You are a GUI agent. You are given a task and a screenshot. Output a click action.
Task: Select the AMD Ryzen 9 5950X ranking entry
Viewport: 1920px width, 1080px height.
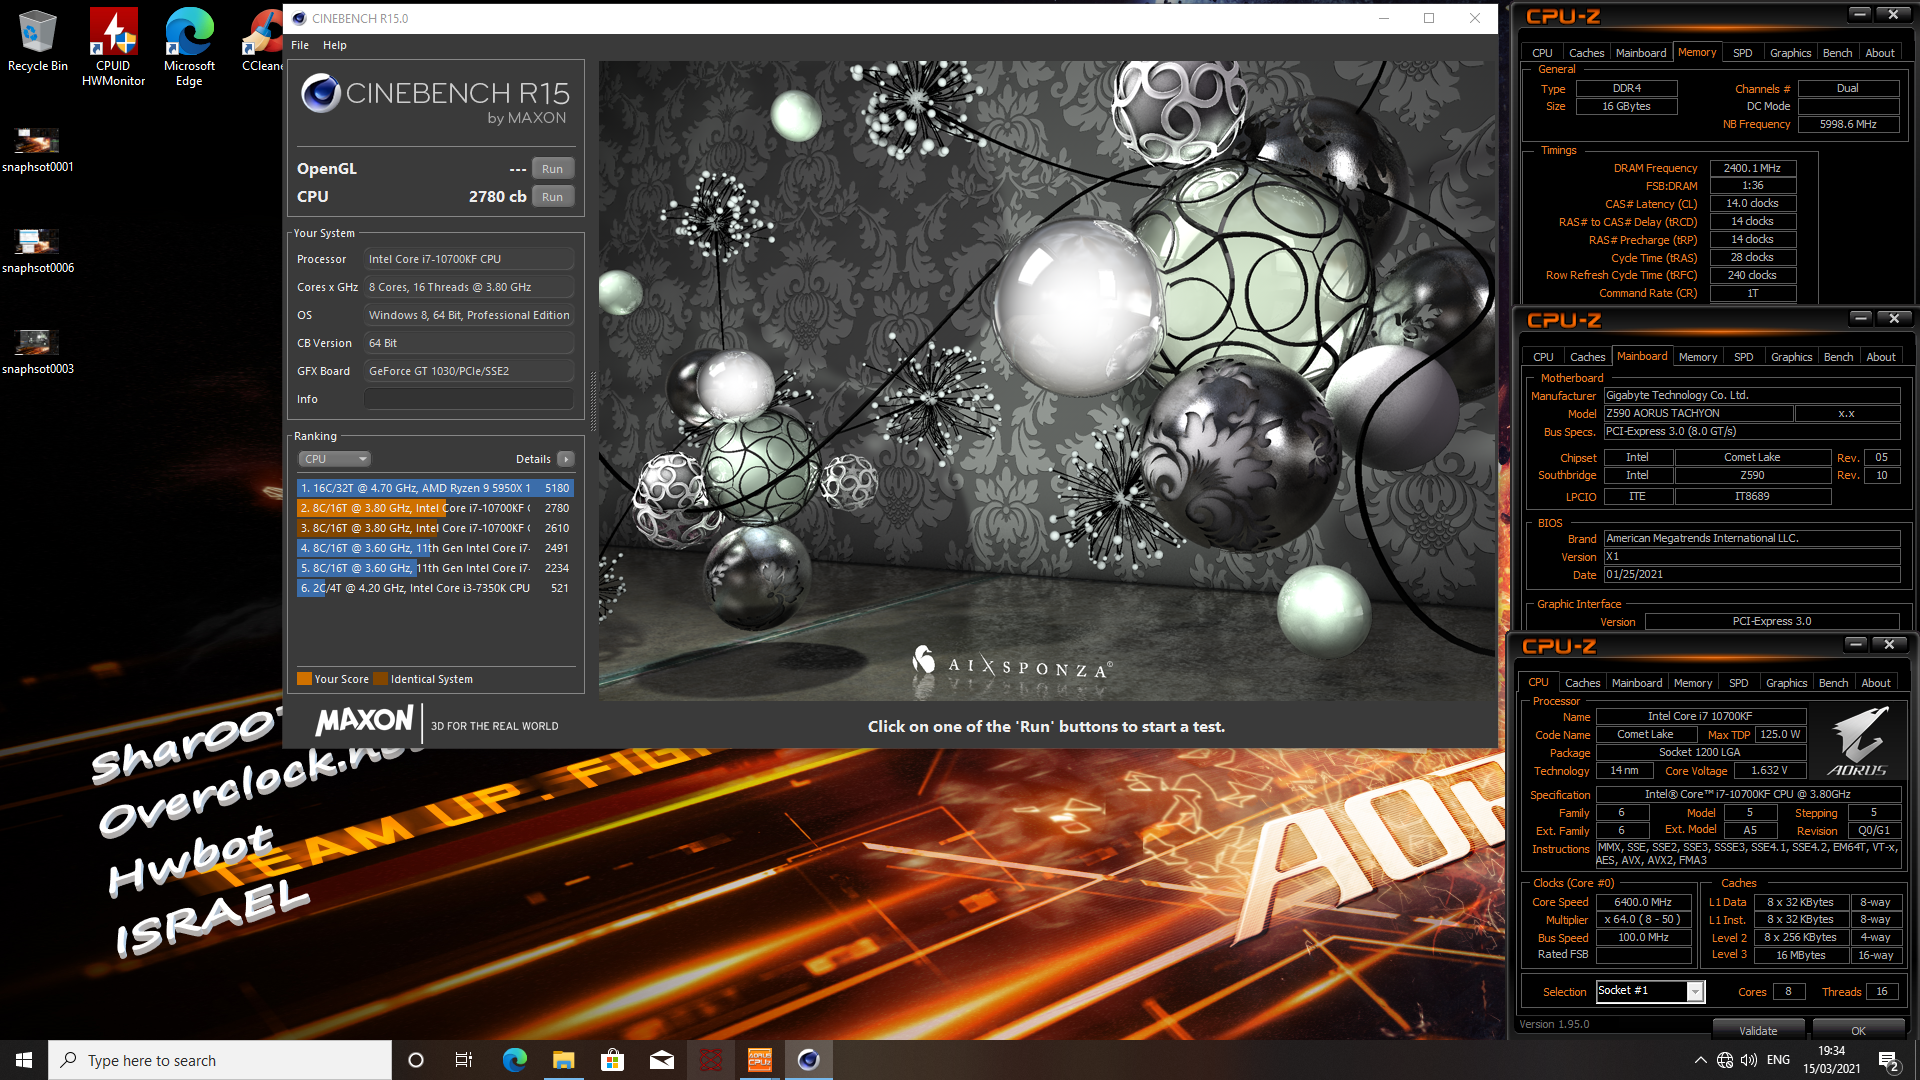coord(435,488)
